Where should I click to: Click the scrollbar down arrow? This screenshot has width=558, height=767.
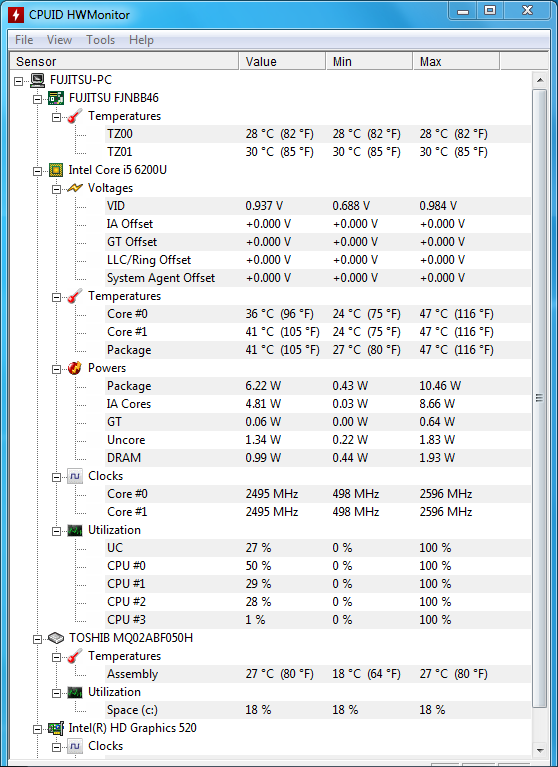click(x=540, y=750)
